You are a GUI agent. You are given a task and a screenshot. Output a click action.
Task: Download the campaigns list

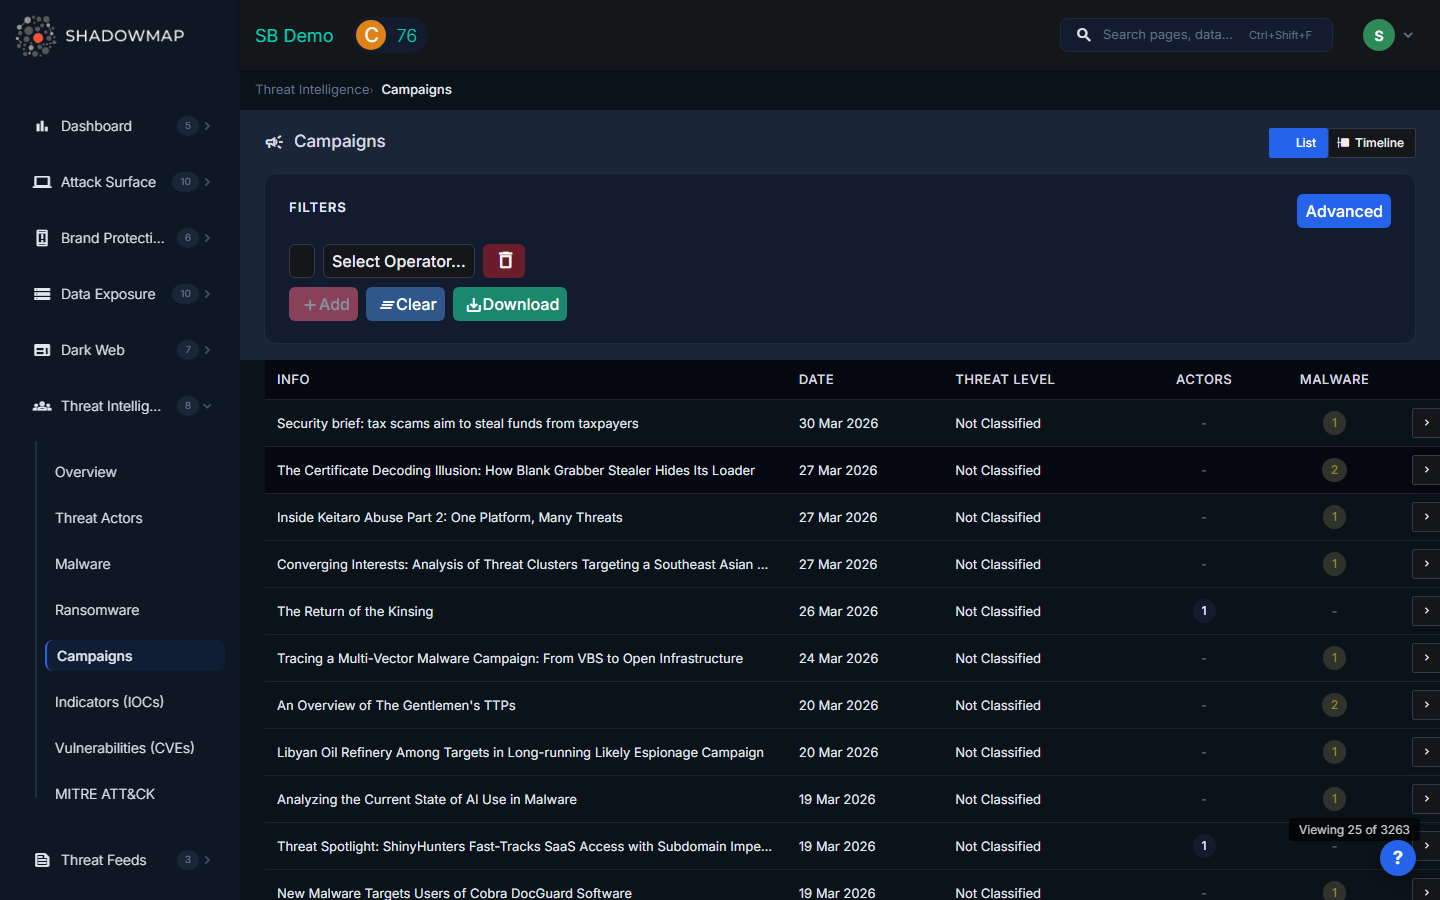510,304
